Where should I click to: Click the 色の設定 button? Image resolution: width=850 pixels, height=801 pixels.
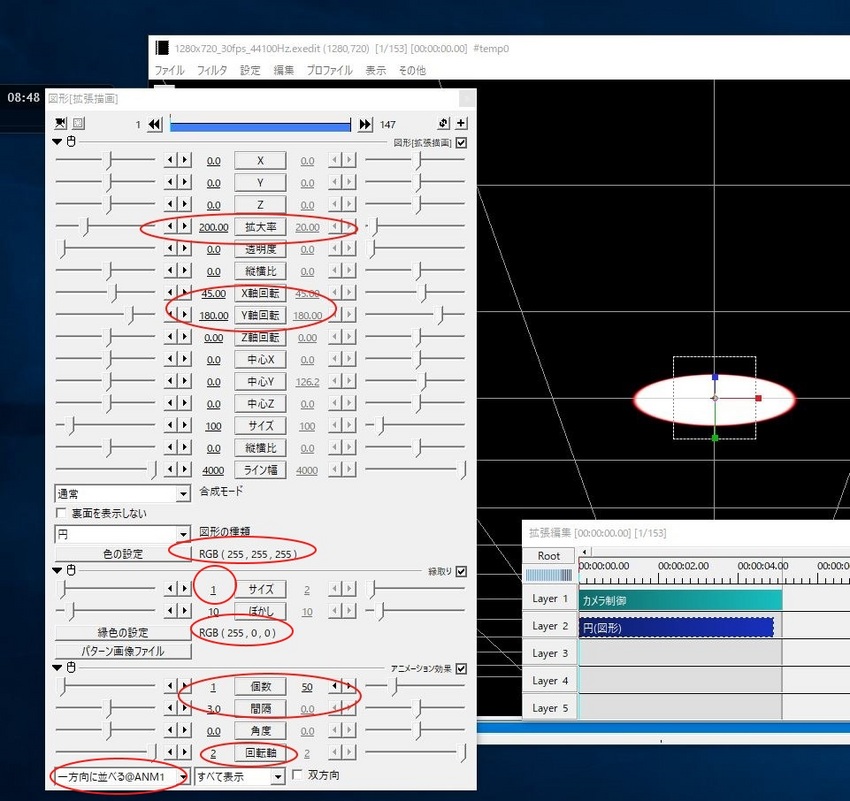[x=123, y=554]
